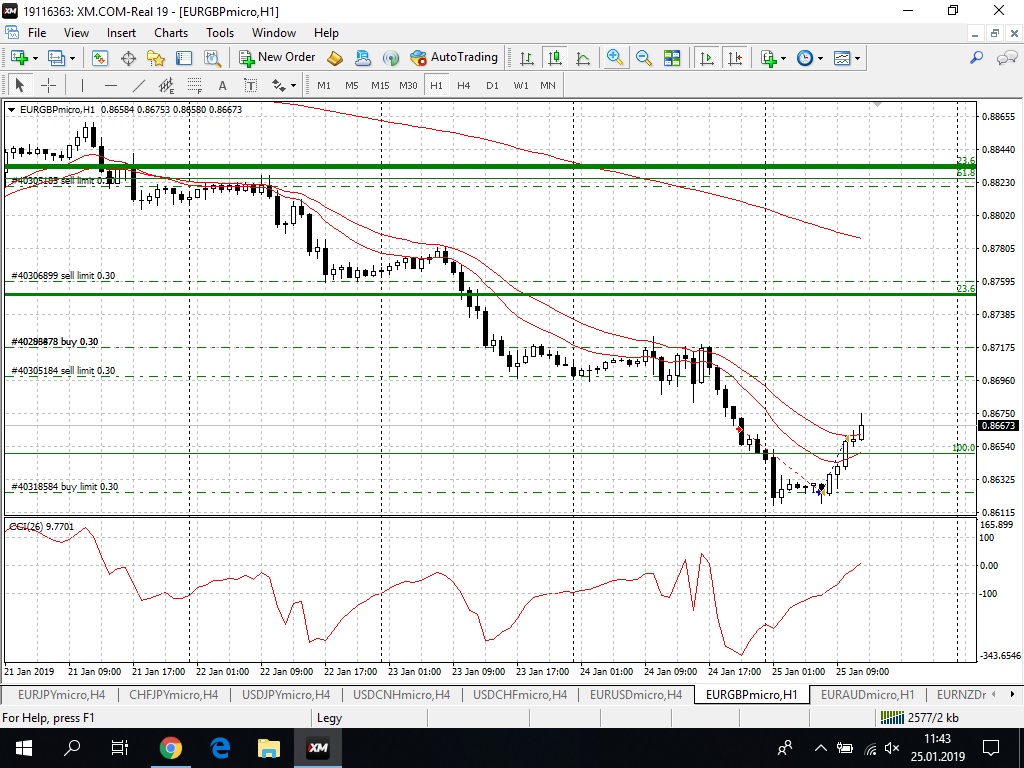Click the sell limit 0.30 order line label
Screen dimensions: 1024x768
[x=63, y=276]
